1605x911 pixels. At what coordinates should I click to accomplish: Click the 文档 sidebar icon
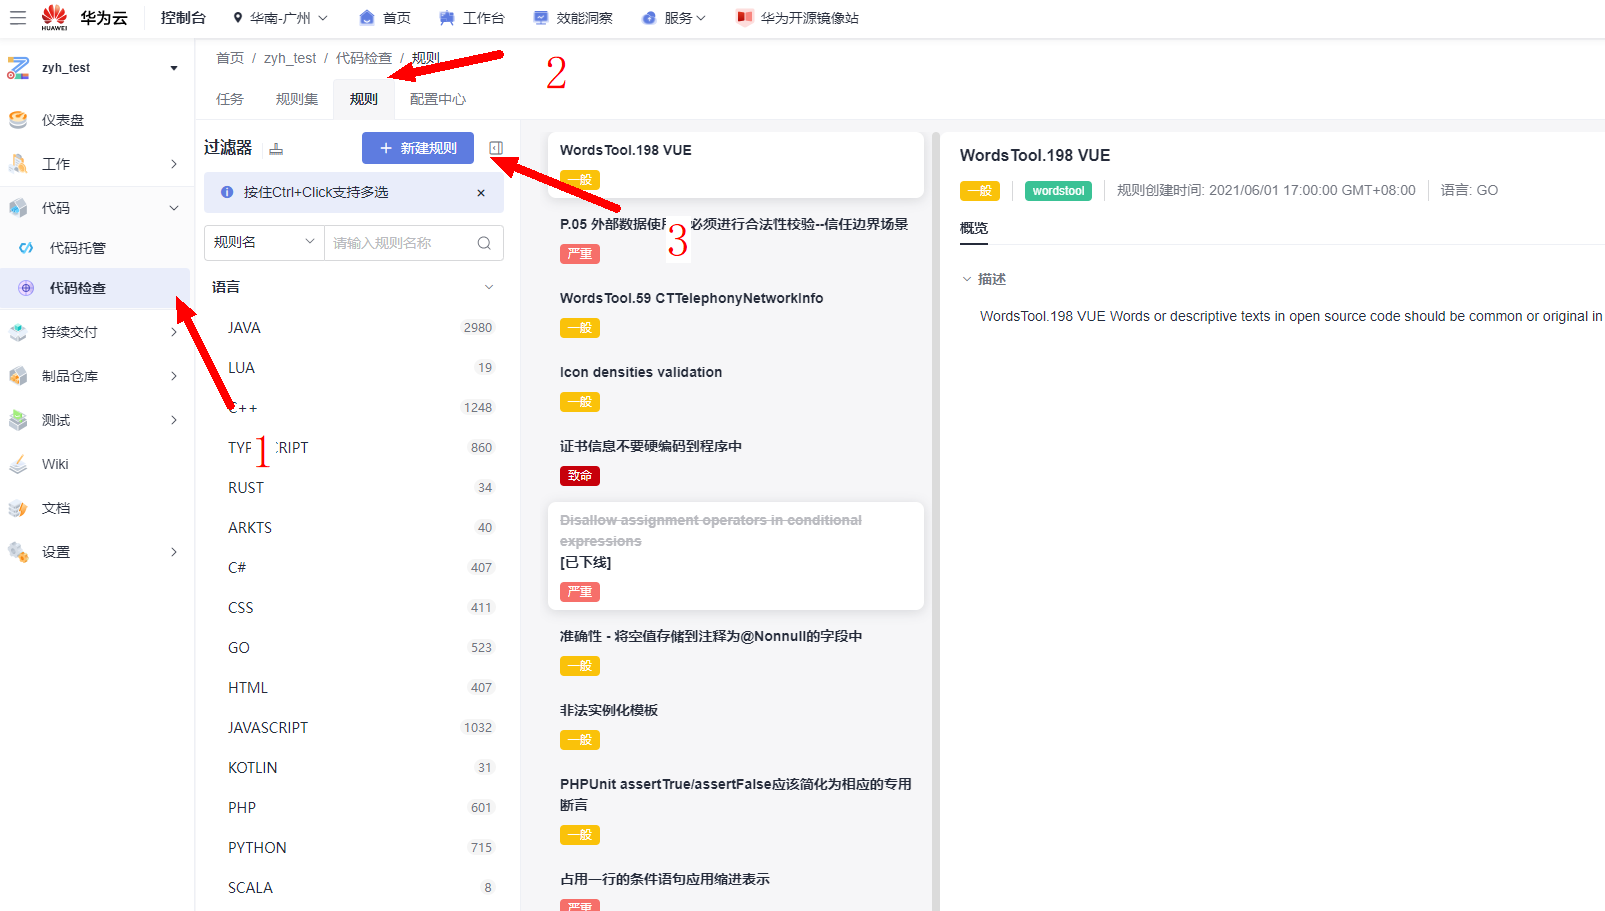pyautogui.click(x=18, y=508)
